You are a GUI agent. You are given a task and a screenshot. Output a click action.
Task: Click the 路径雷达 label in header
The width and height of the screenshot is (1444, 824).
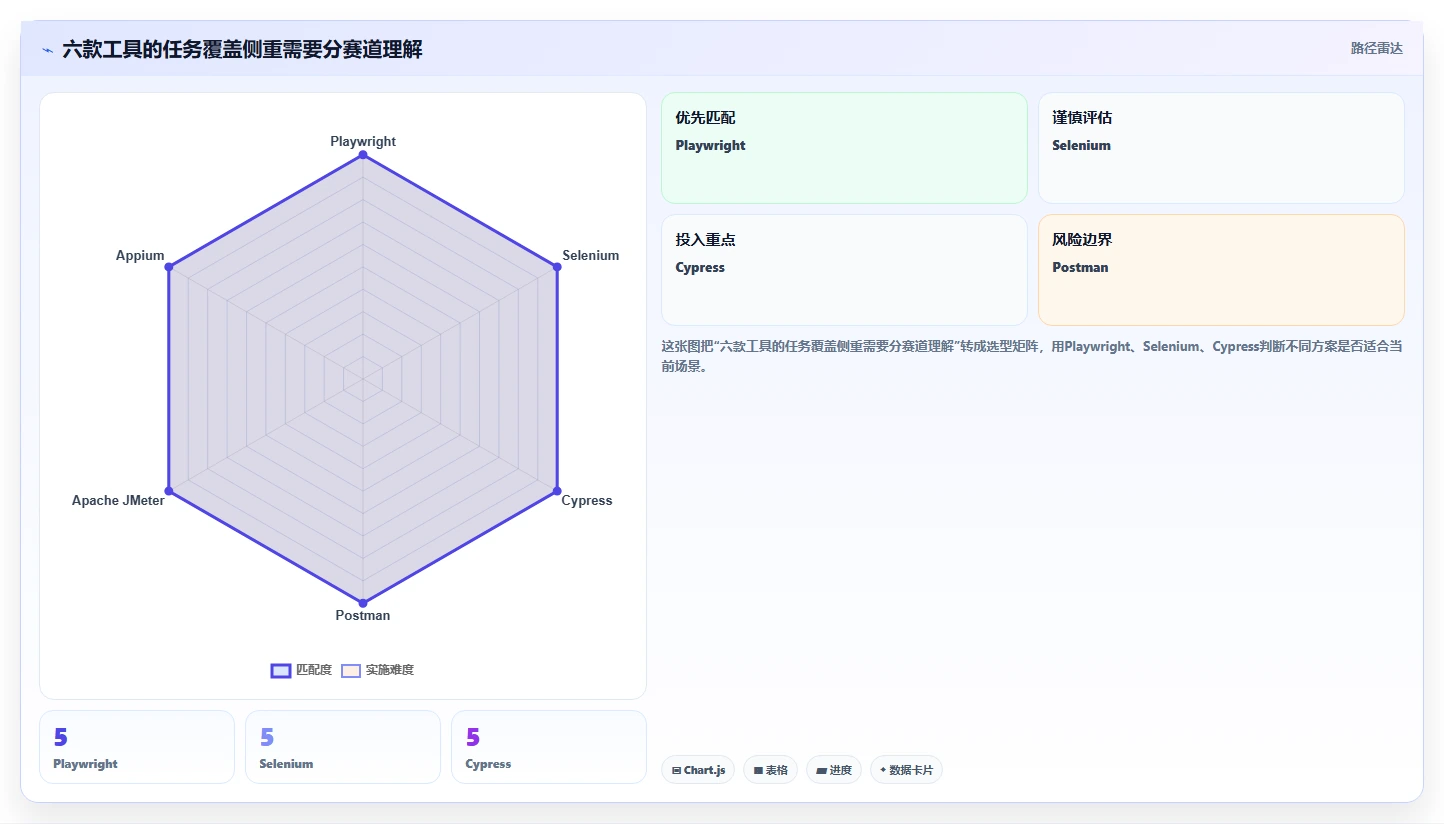[x=1377, y=48]
